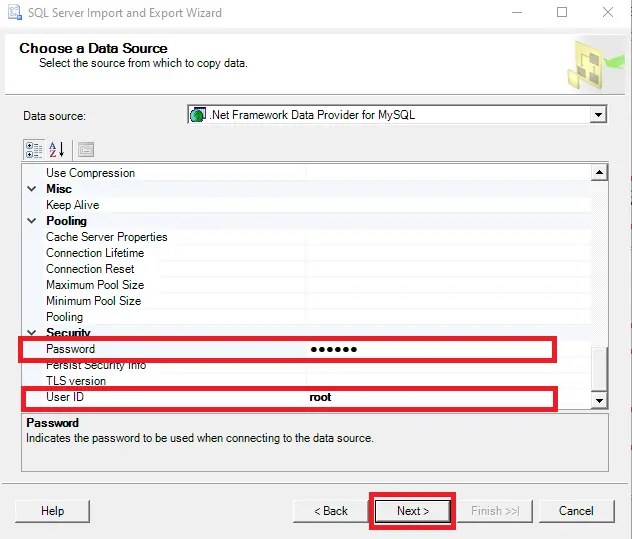Click the scrollbar down arrow
The height and width of the screenshot is (539, 632).
point(599,400)
